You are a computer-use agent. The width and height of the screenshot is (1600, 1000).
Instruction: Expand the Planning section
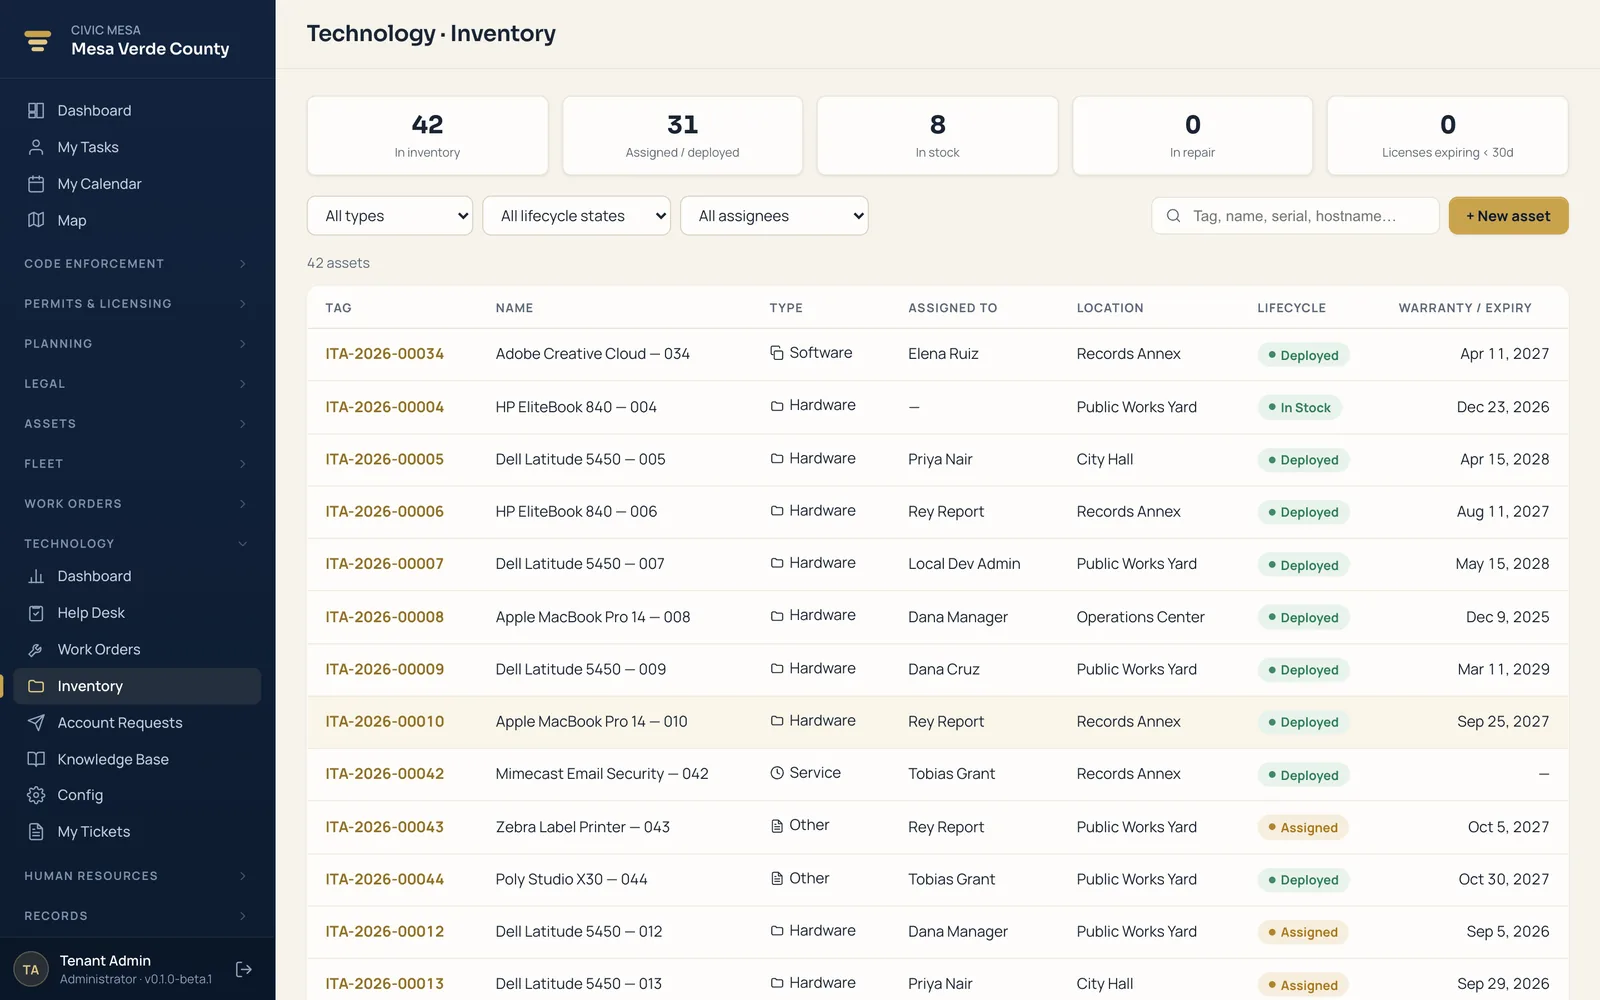(x=137, y=344)
